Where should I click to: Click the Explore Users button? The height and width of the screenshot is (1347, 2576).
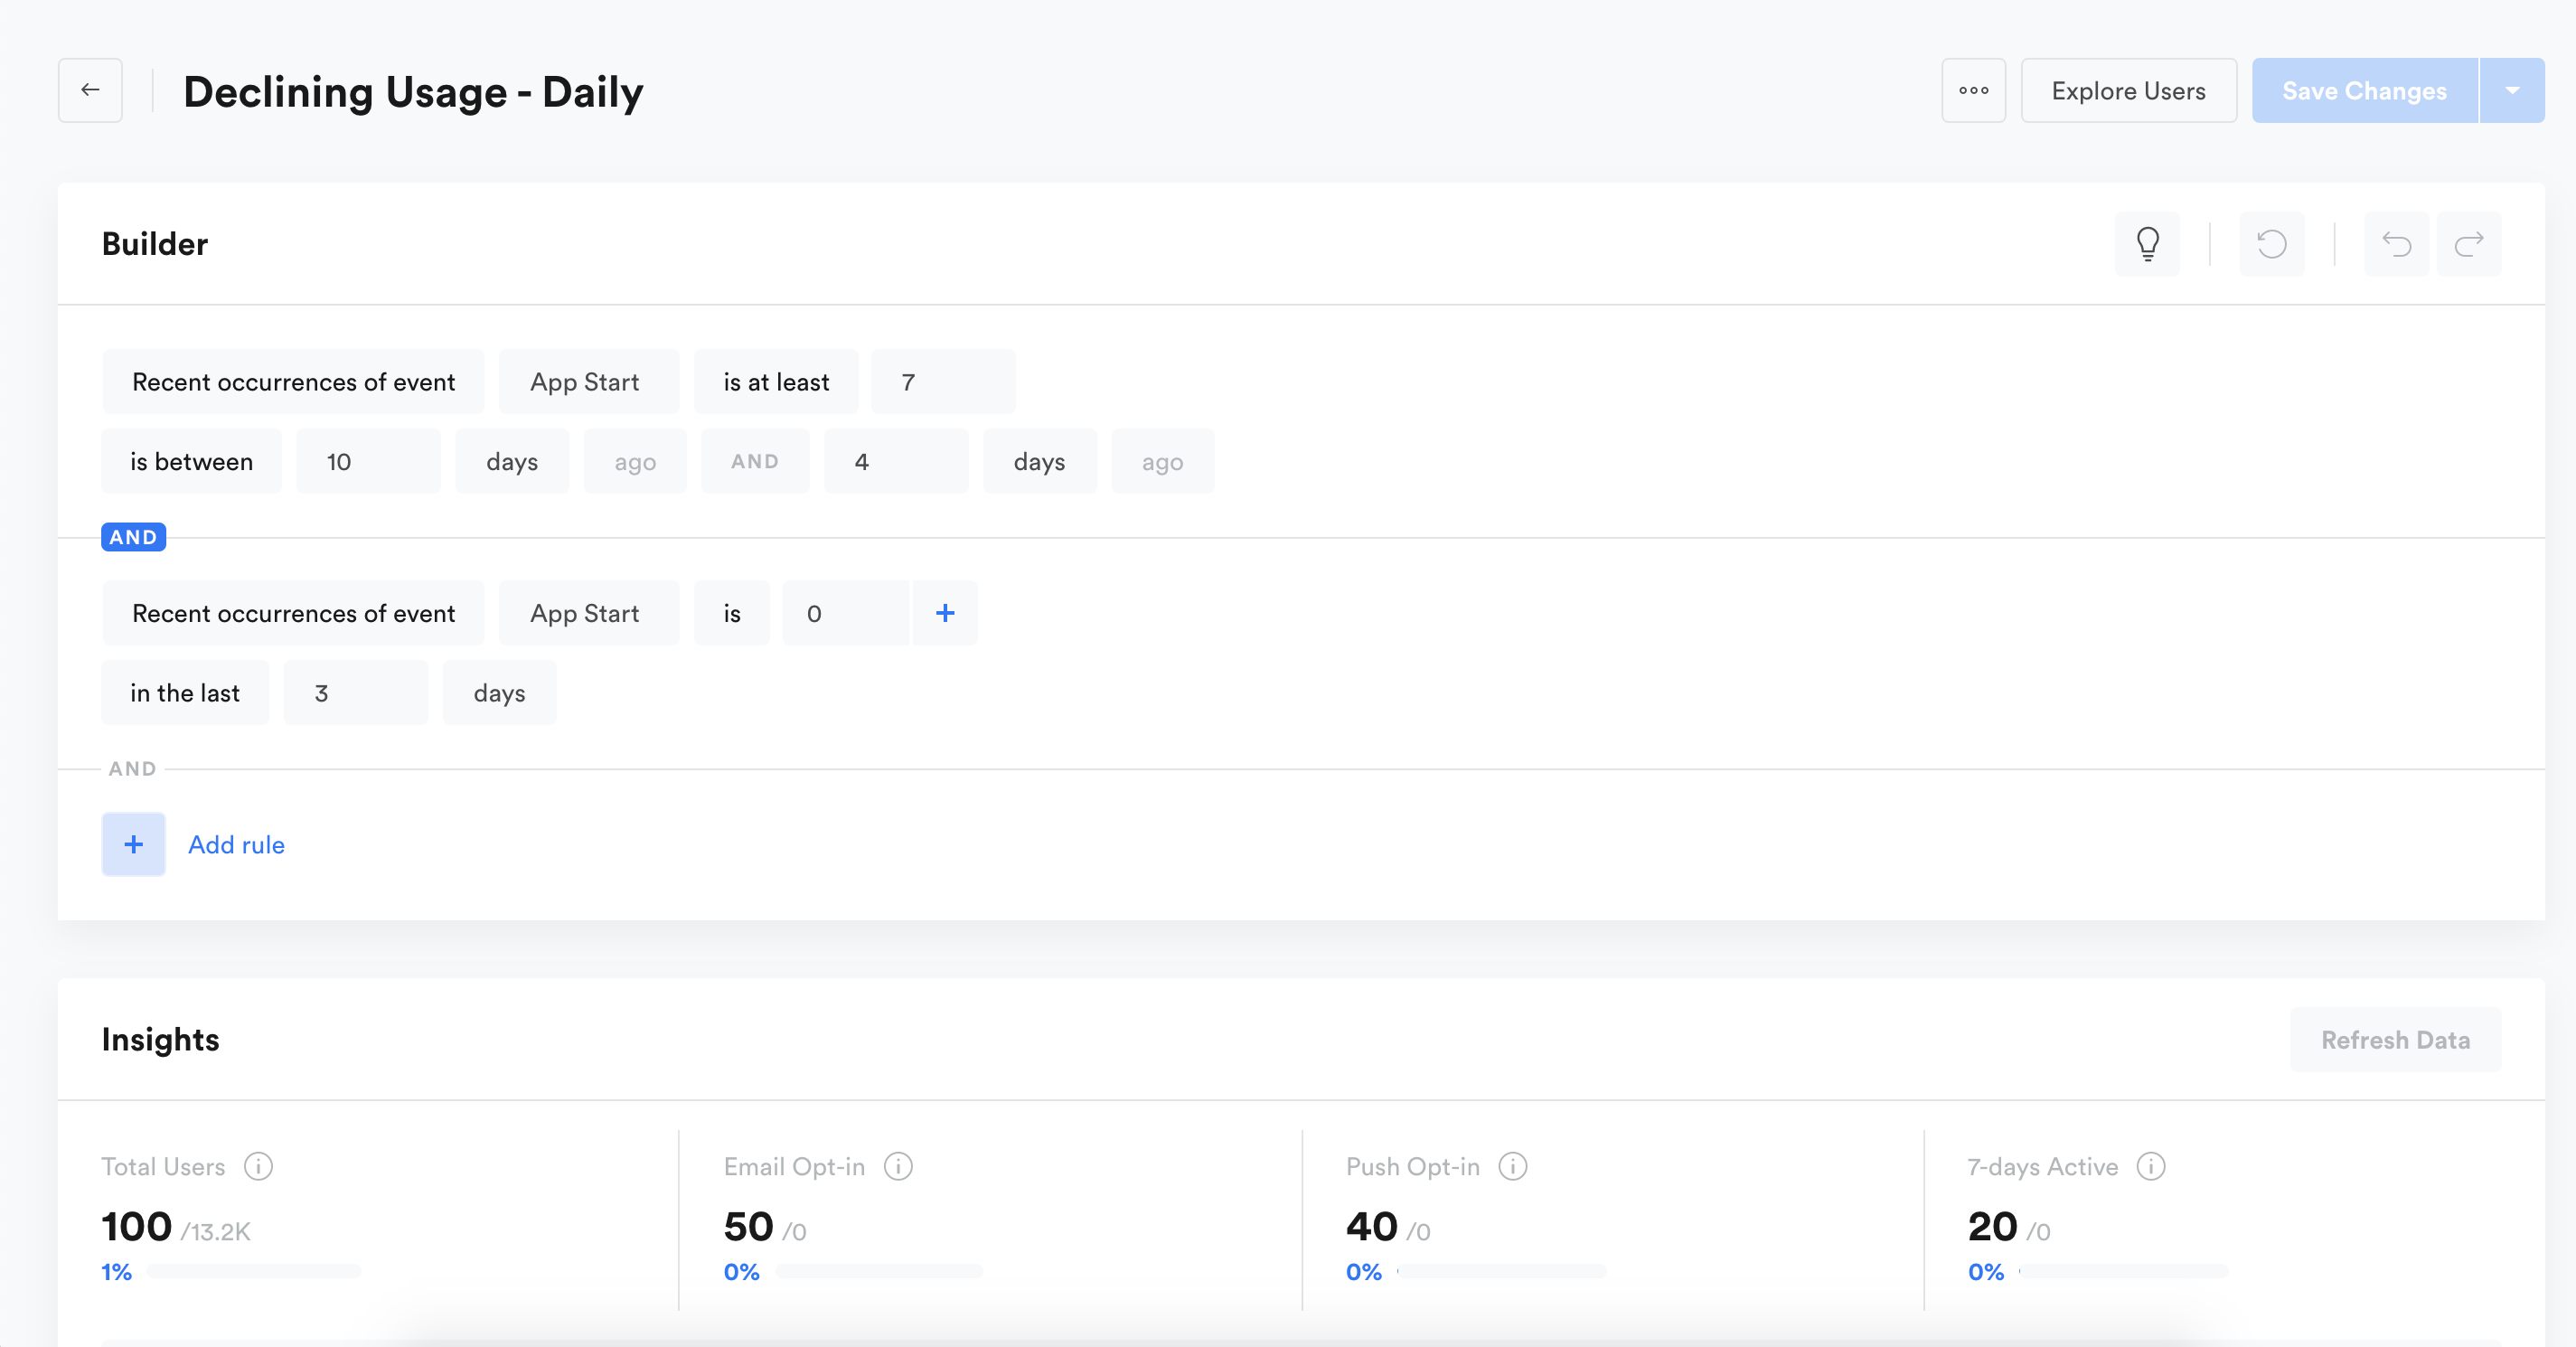point(2128,90)
